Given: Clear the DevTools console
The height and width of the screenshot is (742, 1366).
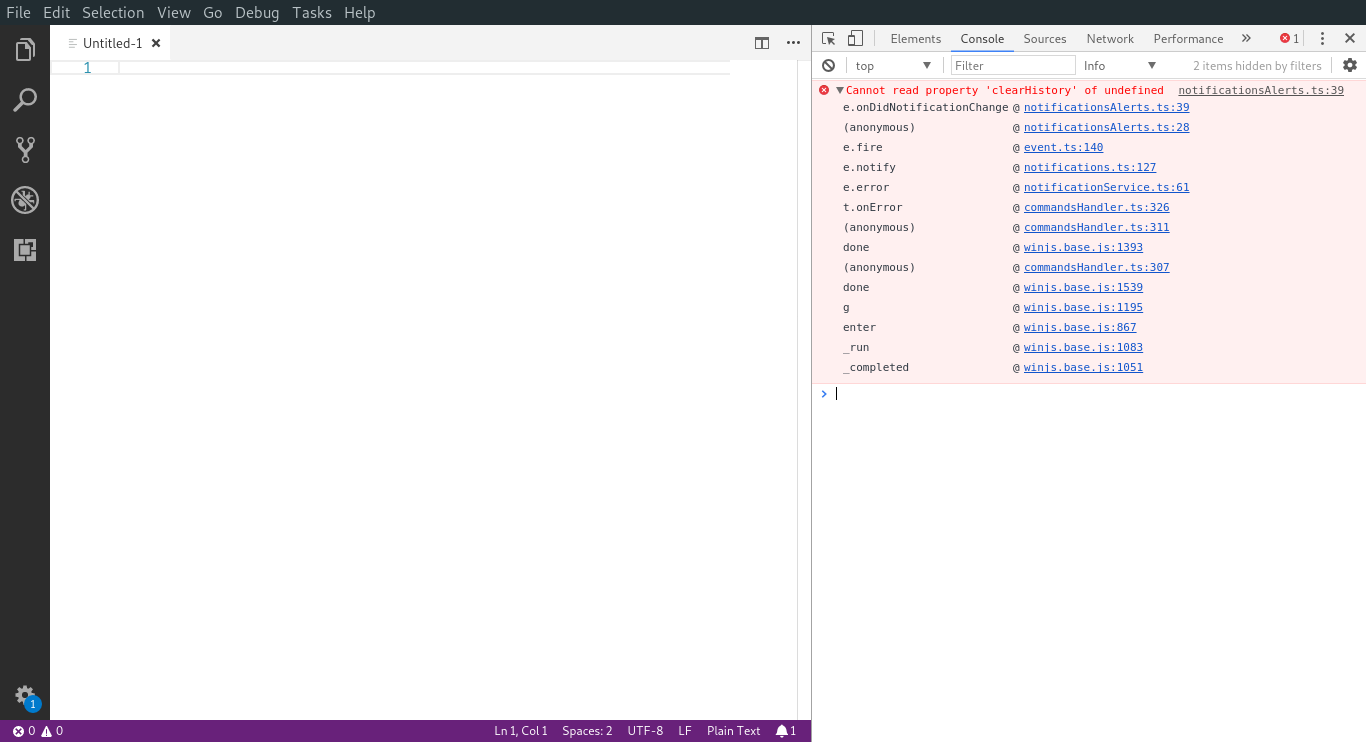Looking at the screenshot, I should tap(829, 64).
